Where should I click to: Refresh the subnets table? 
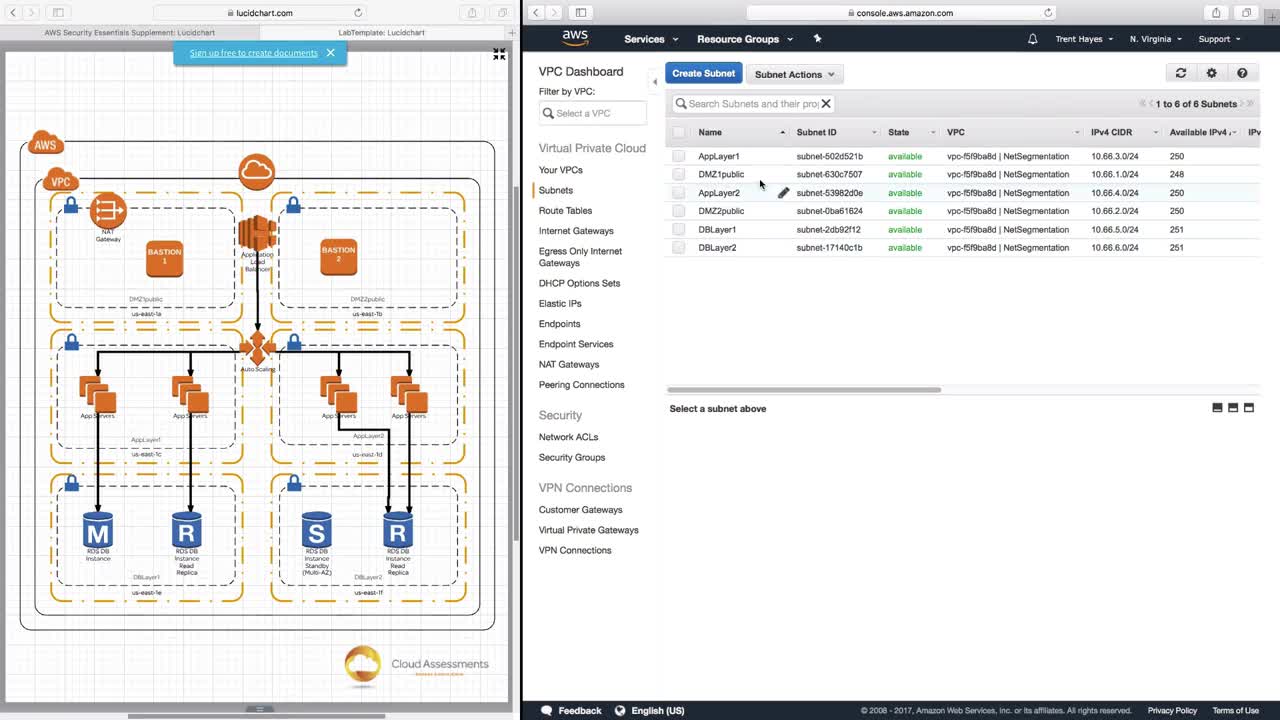point(1181,73)
